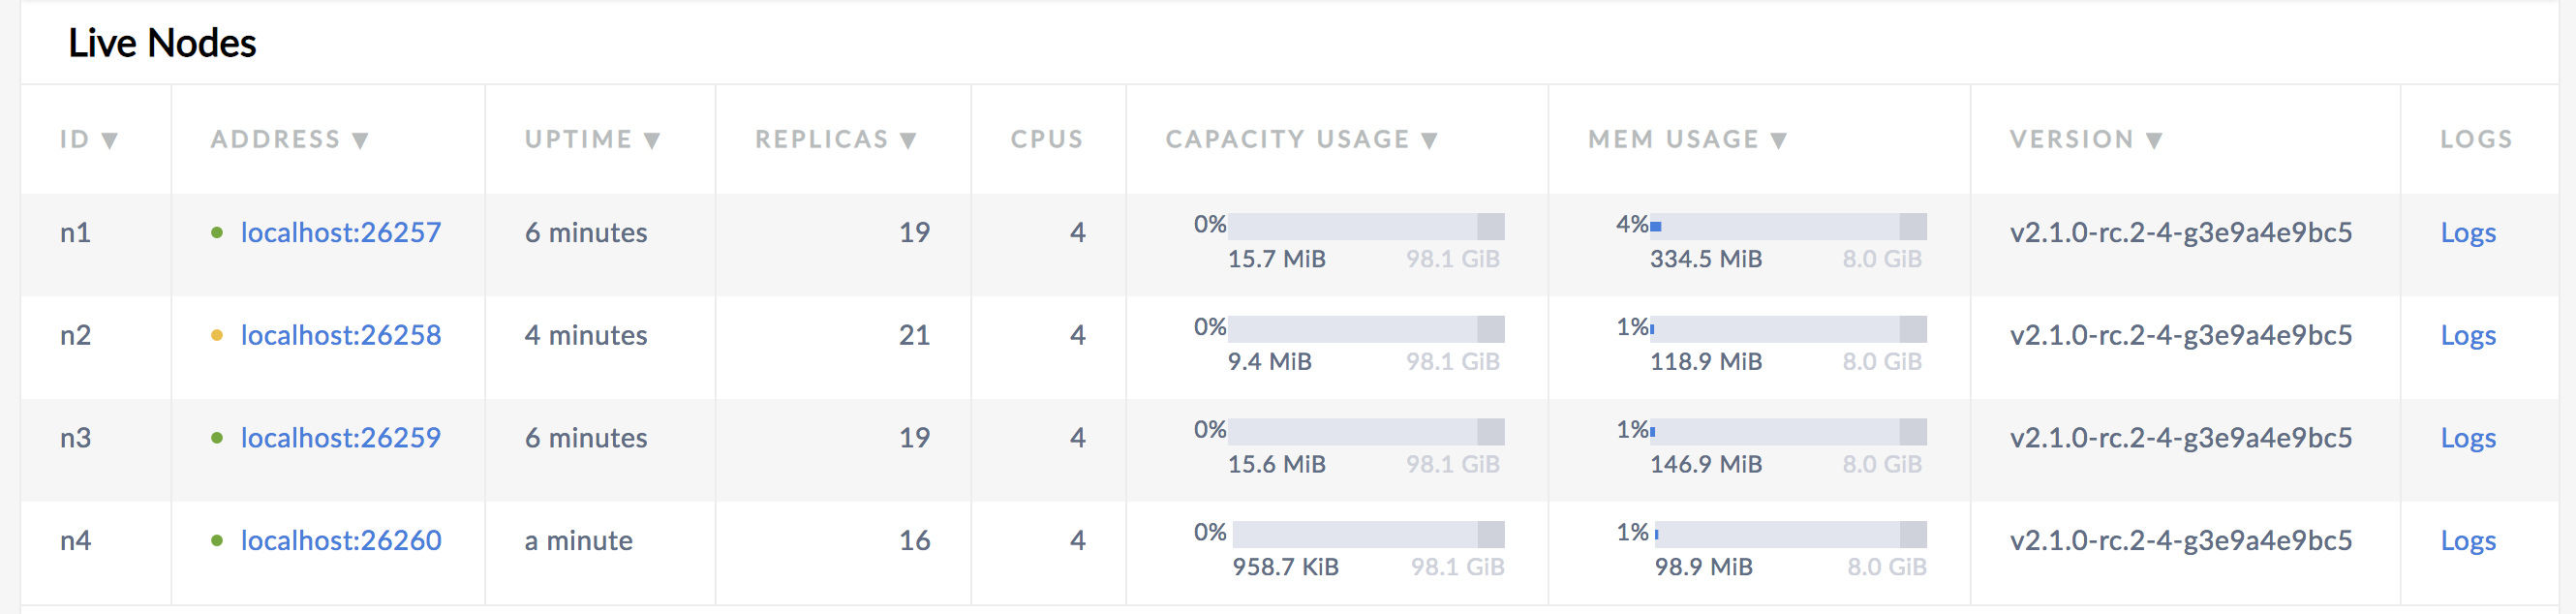Sort by Replicas column header
The width and height of the screenshot is (2576, 614).
(835, 140)
